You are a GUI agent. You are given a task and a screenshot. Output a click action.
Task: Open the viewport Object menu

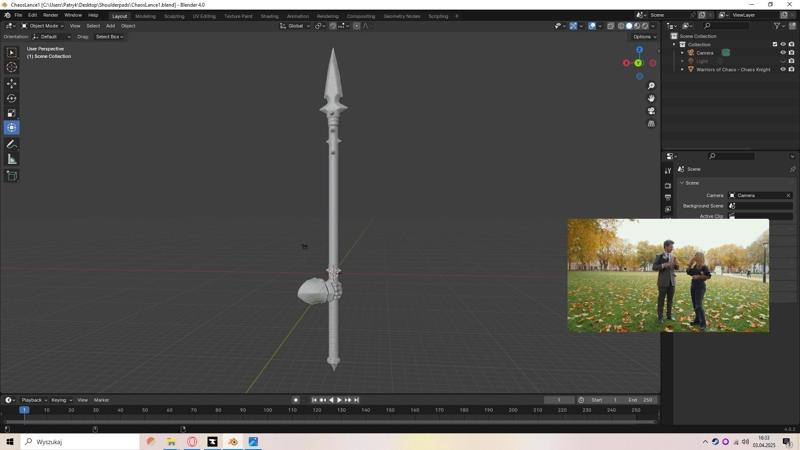[x=128, y=26]
